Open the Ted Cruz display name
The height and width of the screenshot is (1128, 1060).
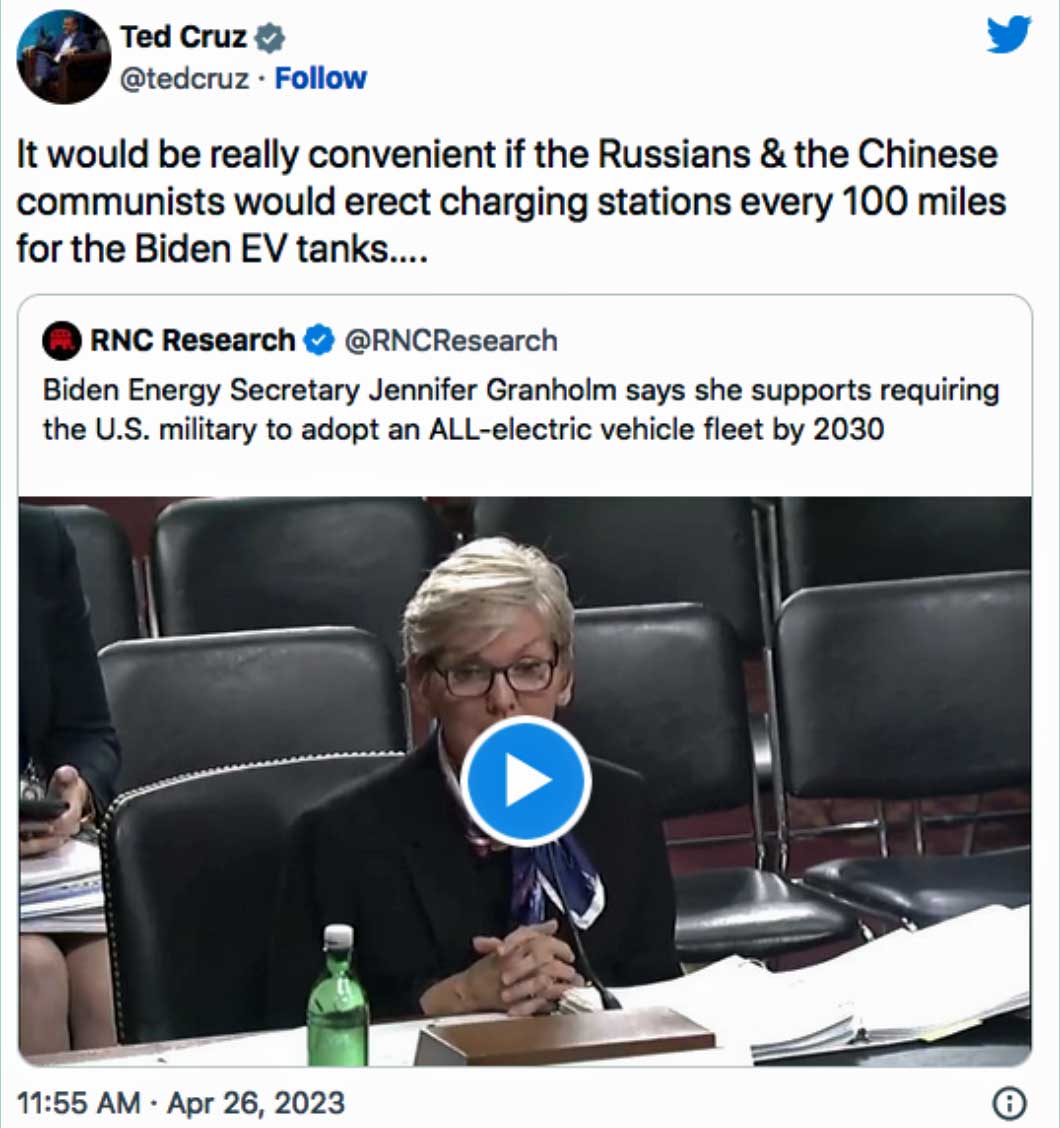coord(184,37)
